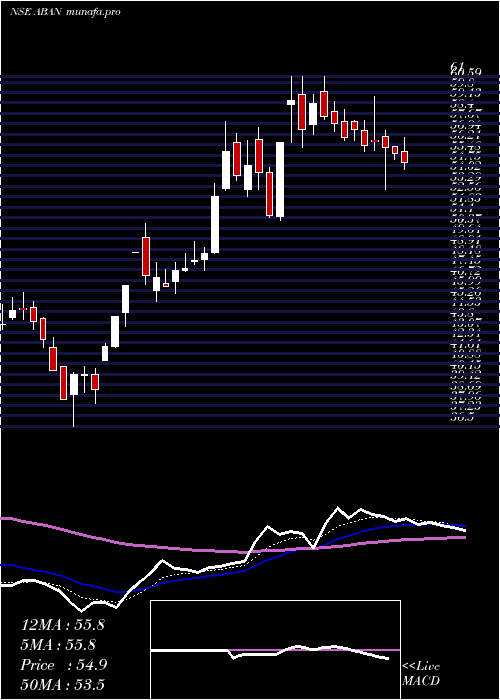This screenshot has width=500, height=700.
Task: Click the '61' top price axis label
Action: point(458,67)
